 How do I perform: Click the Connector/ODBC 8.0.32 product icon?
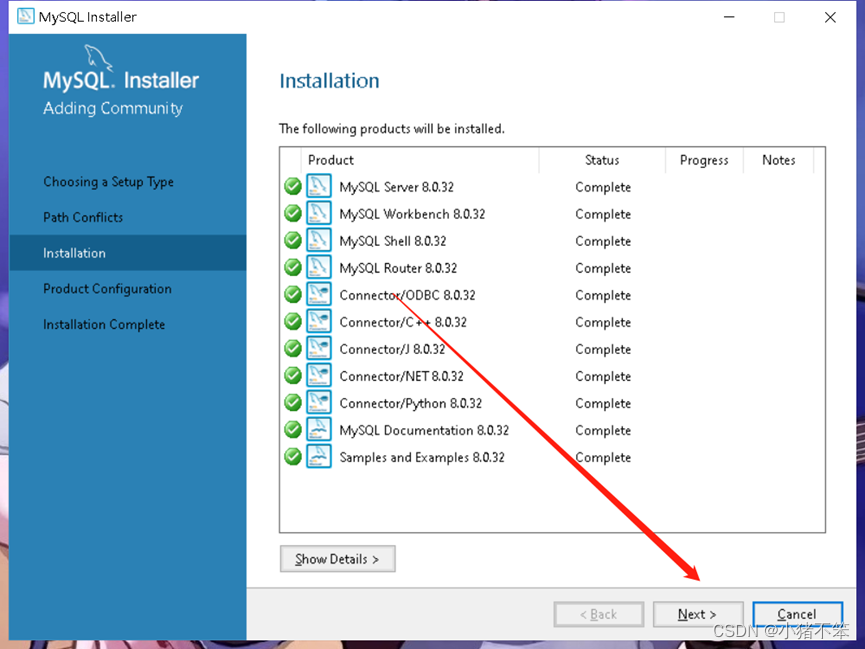(x=319, y=295)
